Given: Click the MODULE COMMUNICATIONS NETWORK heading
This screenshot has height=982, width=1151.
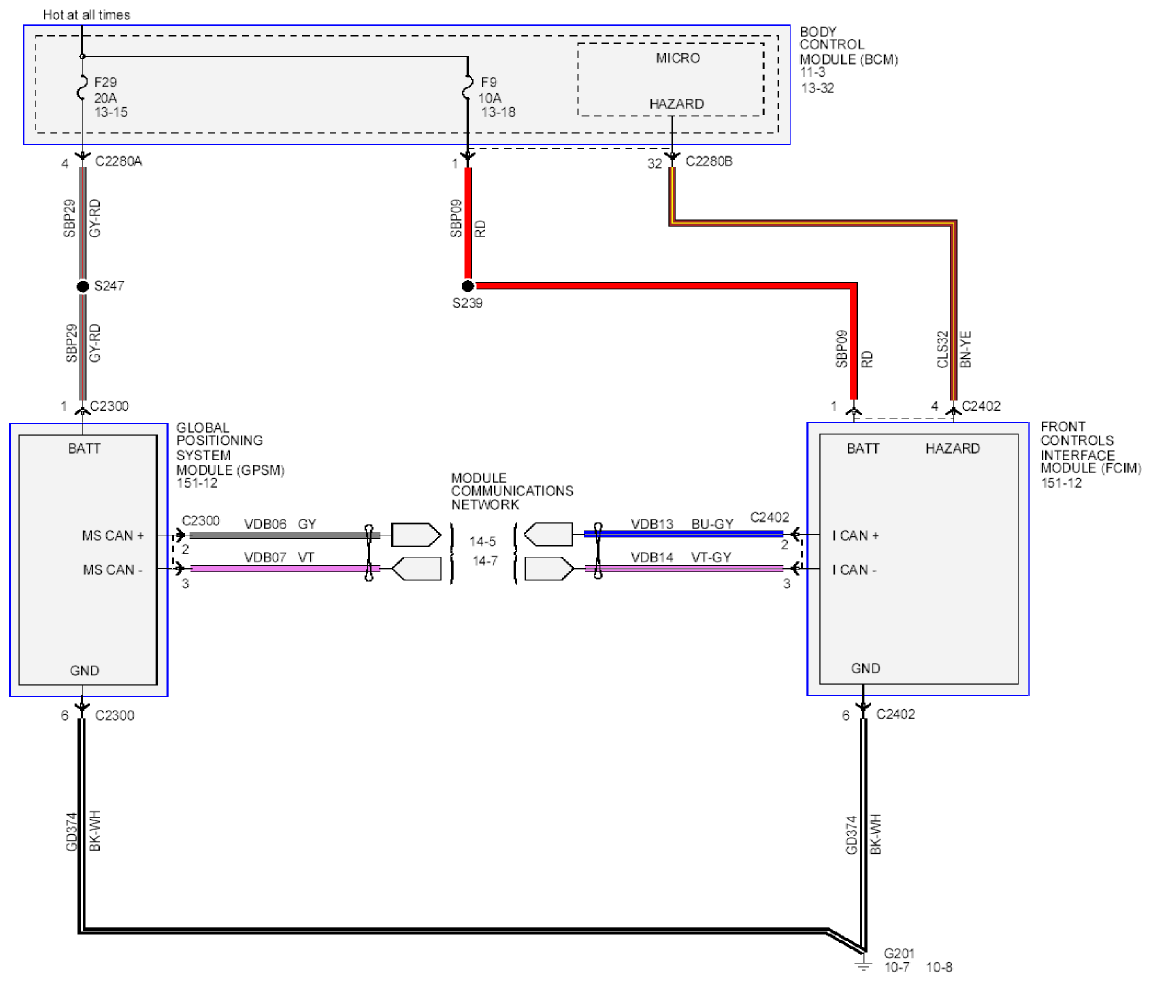Looking at the screenshot, I should [512, 491].
